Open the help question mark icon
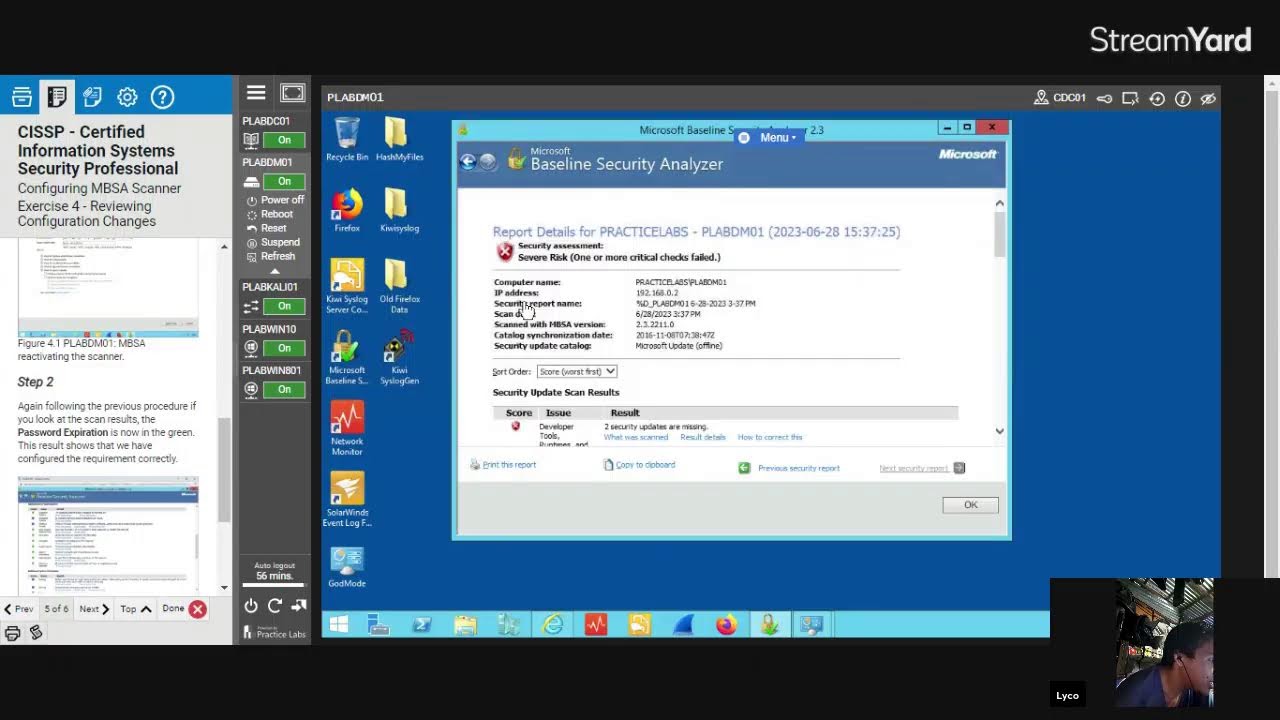Screen dimensions: 1280x720 point(162,97)
